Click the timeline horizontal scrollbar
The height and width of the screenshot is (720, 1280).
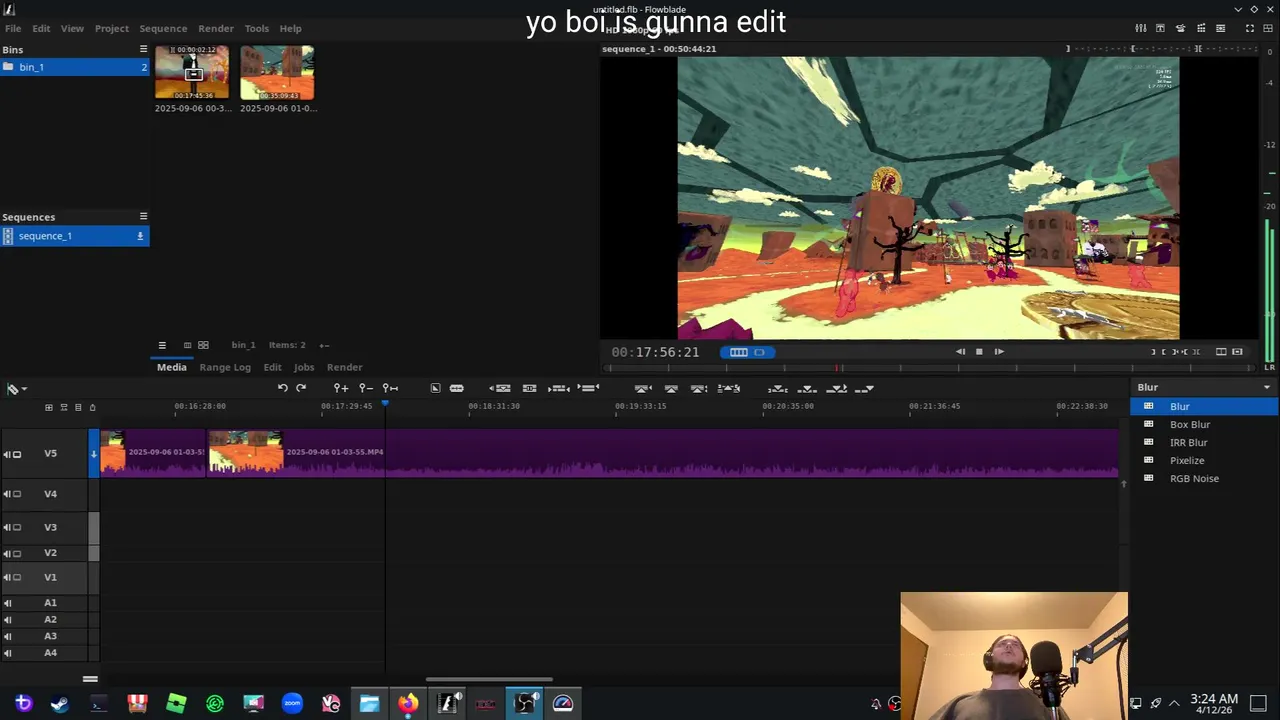pos(489,679)
